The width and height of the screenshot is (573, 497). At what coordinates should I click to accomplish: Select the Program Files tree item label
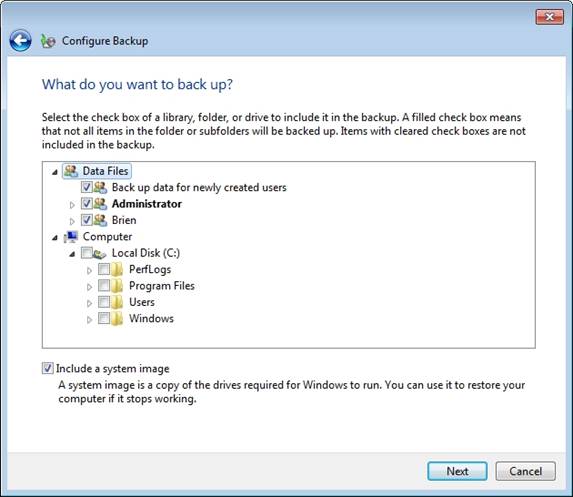(162, 286)
